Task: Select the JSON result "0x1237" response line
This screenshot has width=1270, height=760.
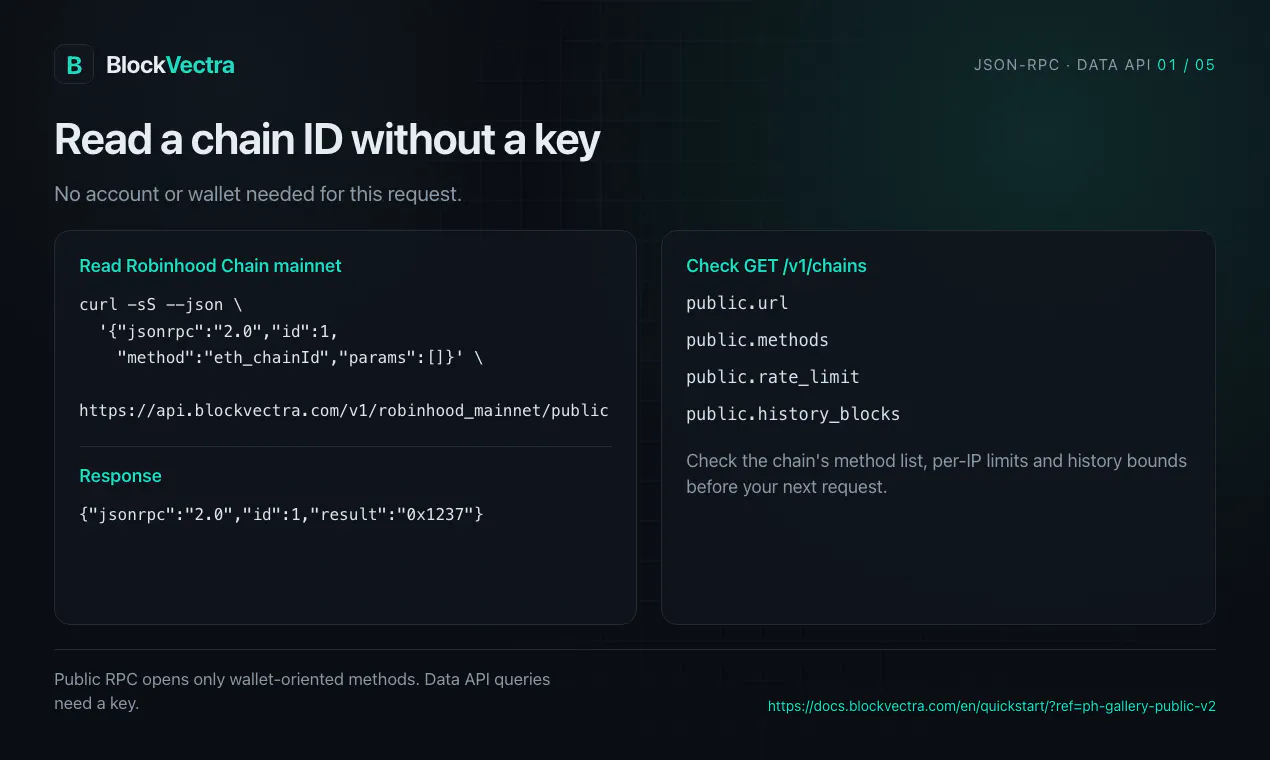Action: click(281, 514)
